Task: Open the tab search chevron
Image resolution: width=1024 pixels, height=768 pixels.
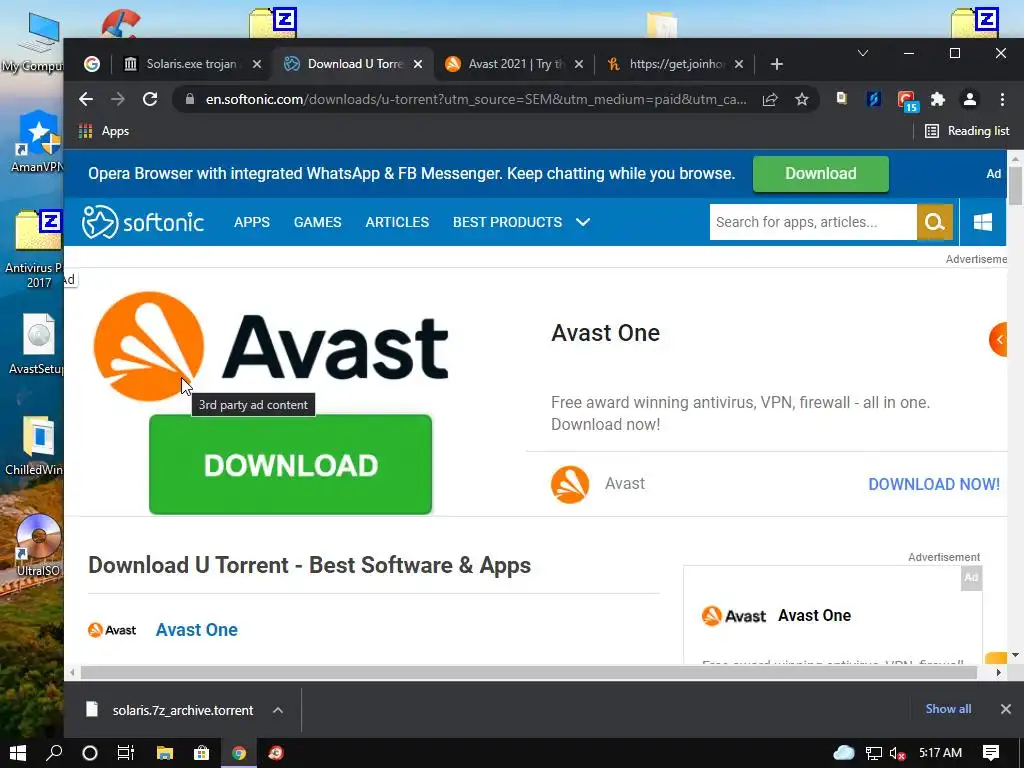Action: click(x=863, y=53)
